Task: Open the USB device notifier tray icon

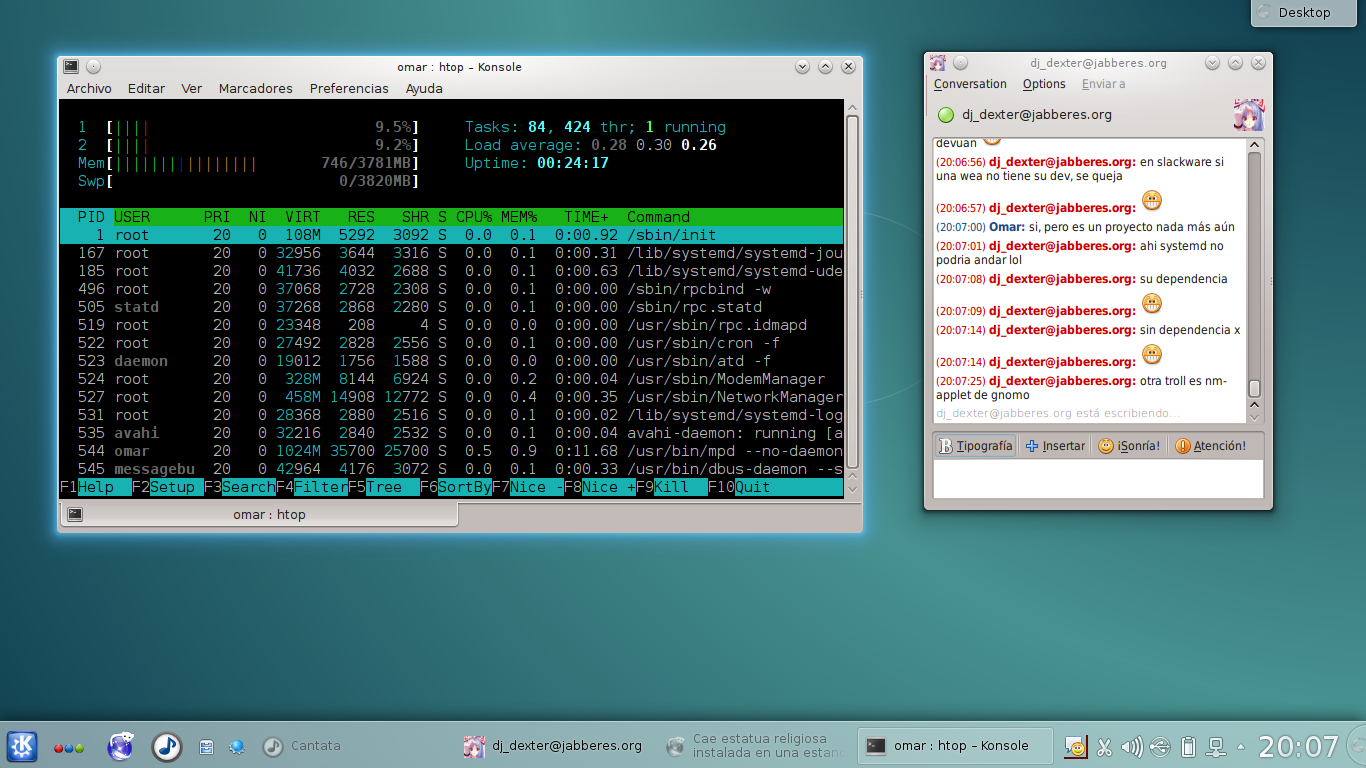Action: [x=1160, y=746]
